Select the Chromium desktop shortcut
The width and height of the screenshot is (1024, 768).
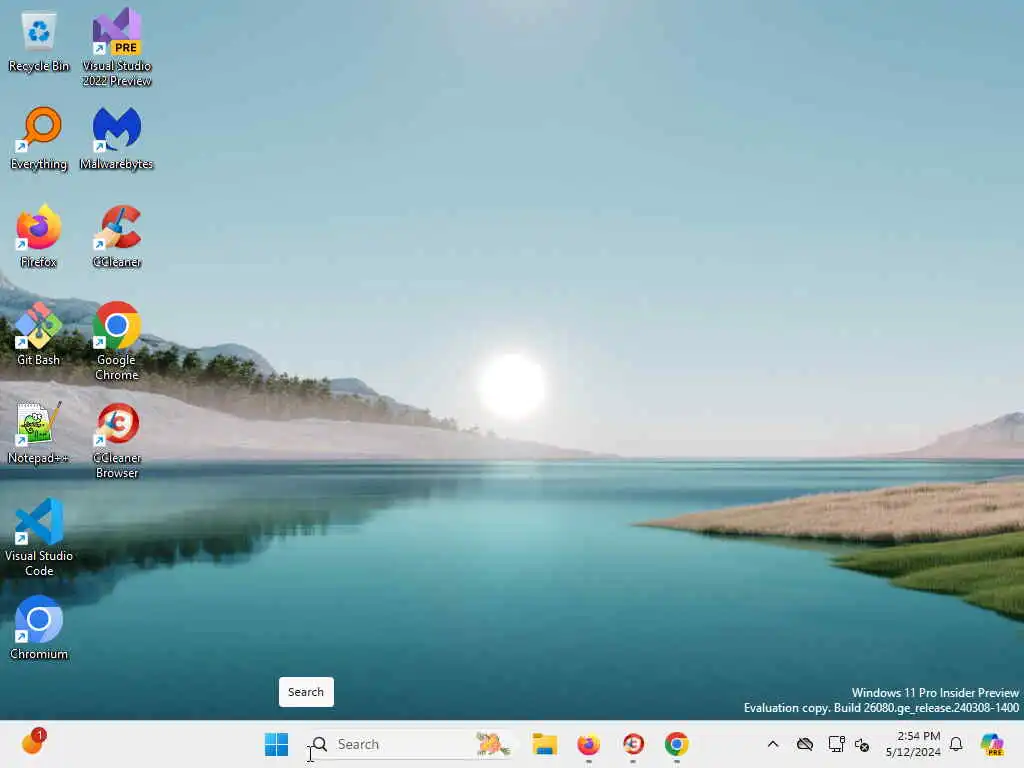point(39,628)
